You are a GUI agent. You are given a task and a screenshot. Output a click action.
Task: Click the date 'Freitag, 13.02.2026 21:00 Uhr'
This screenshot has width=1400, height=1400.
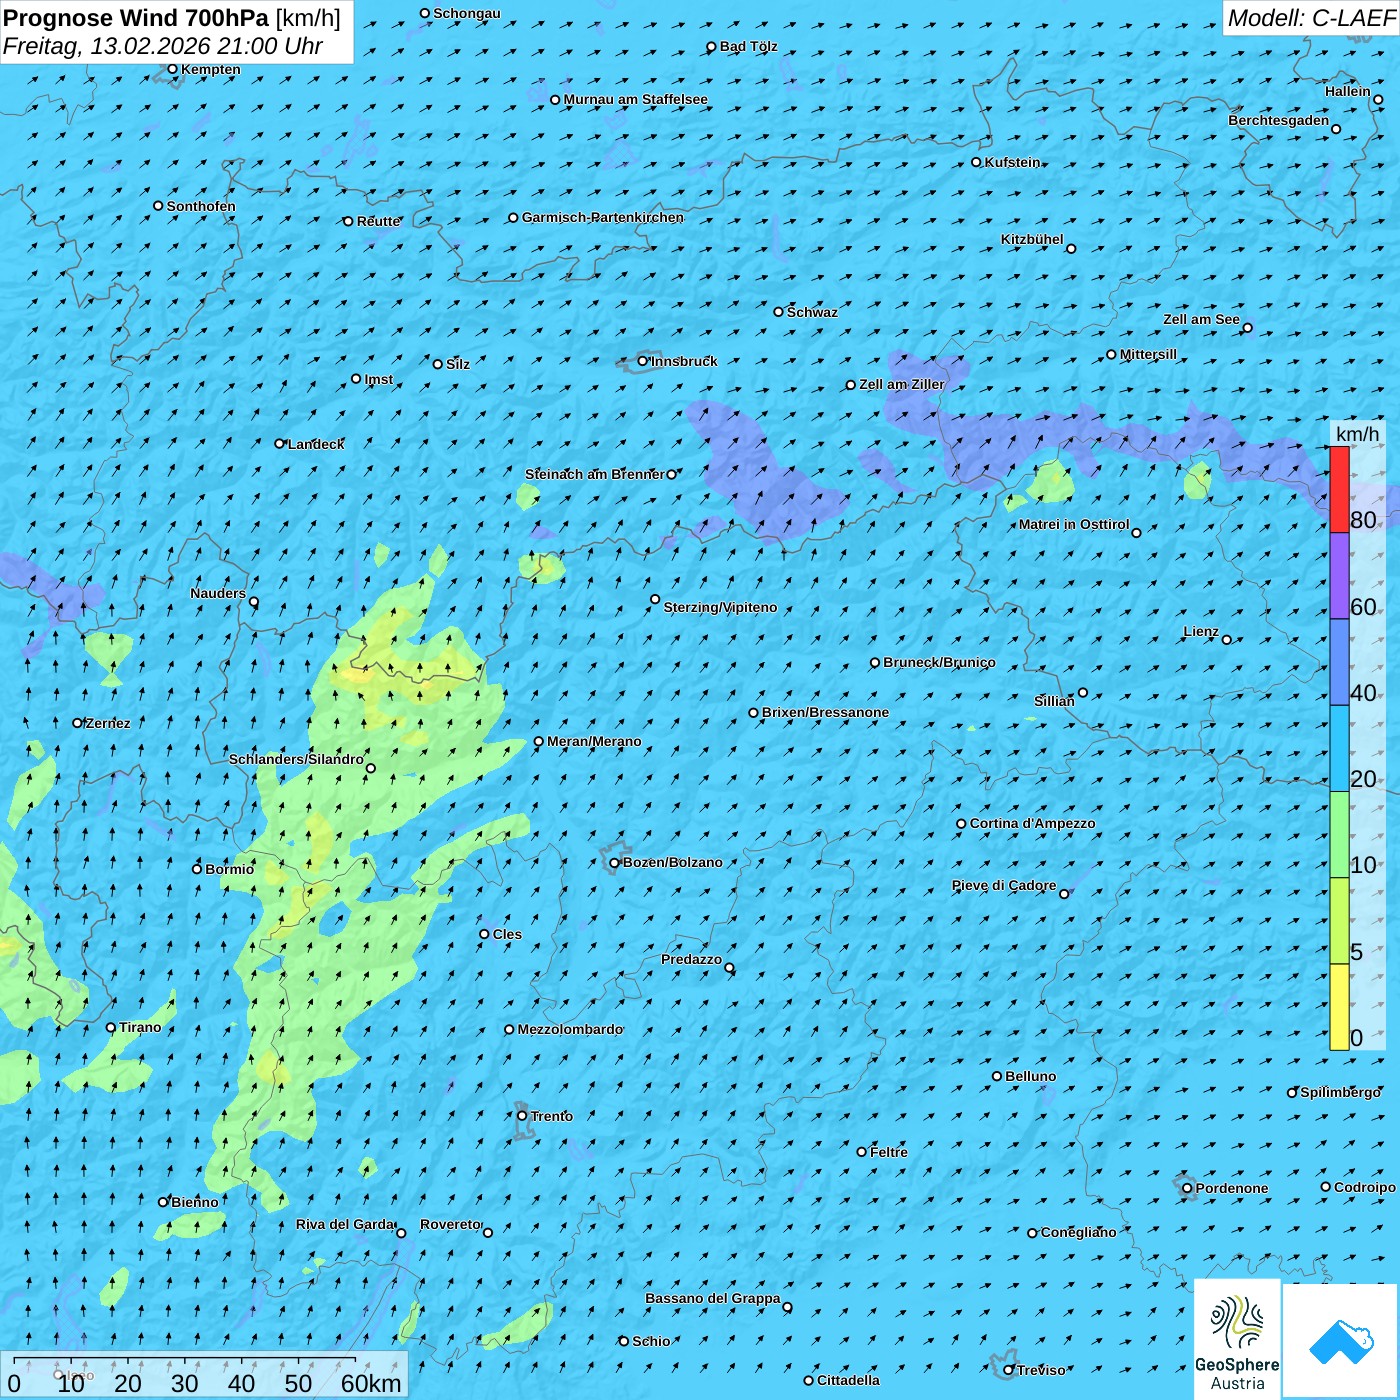coord(162,46)
